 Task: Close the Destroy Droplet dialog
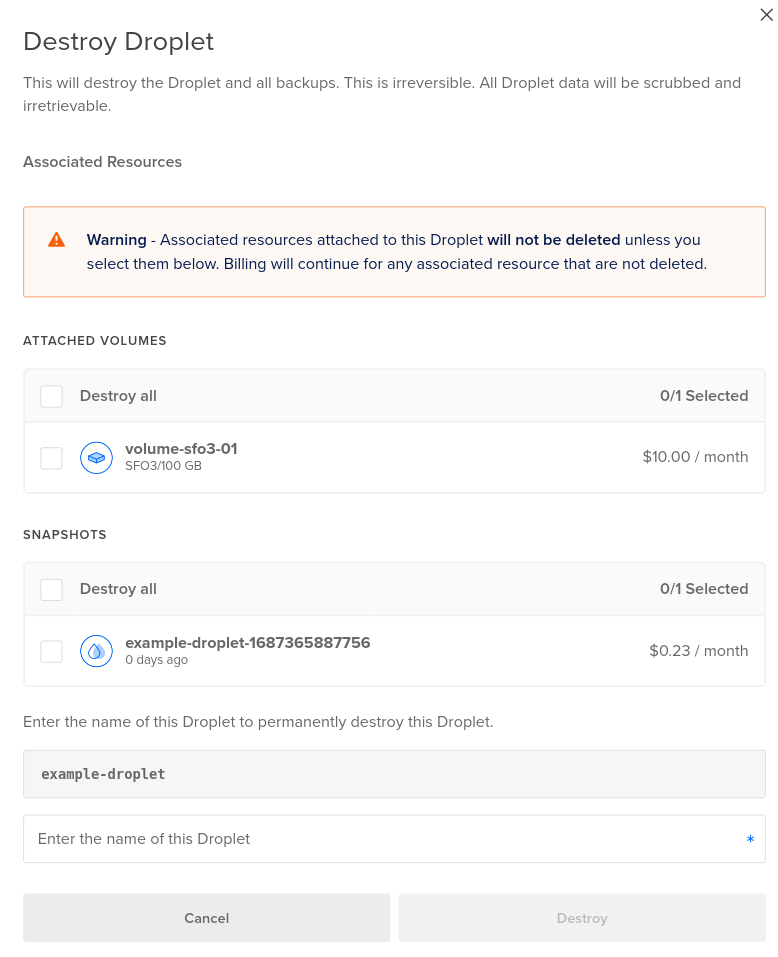point(766,15)
